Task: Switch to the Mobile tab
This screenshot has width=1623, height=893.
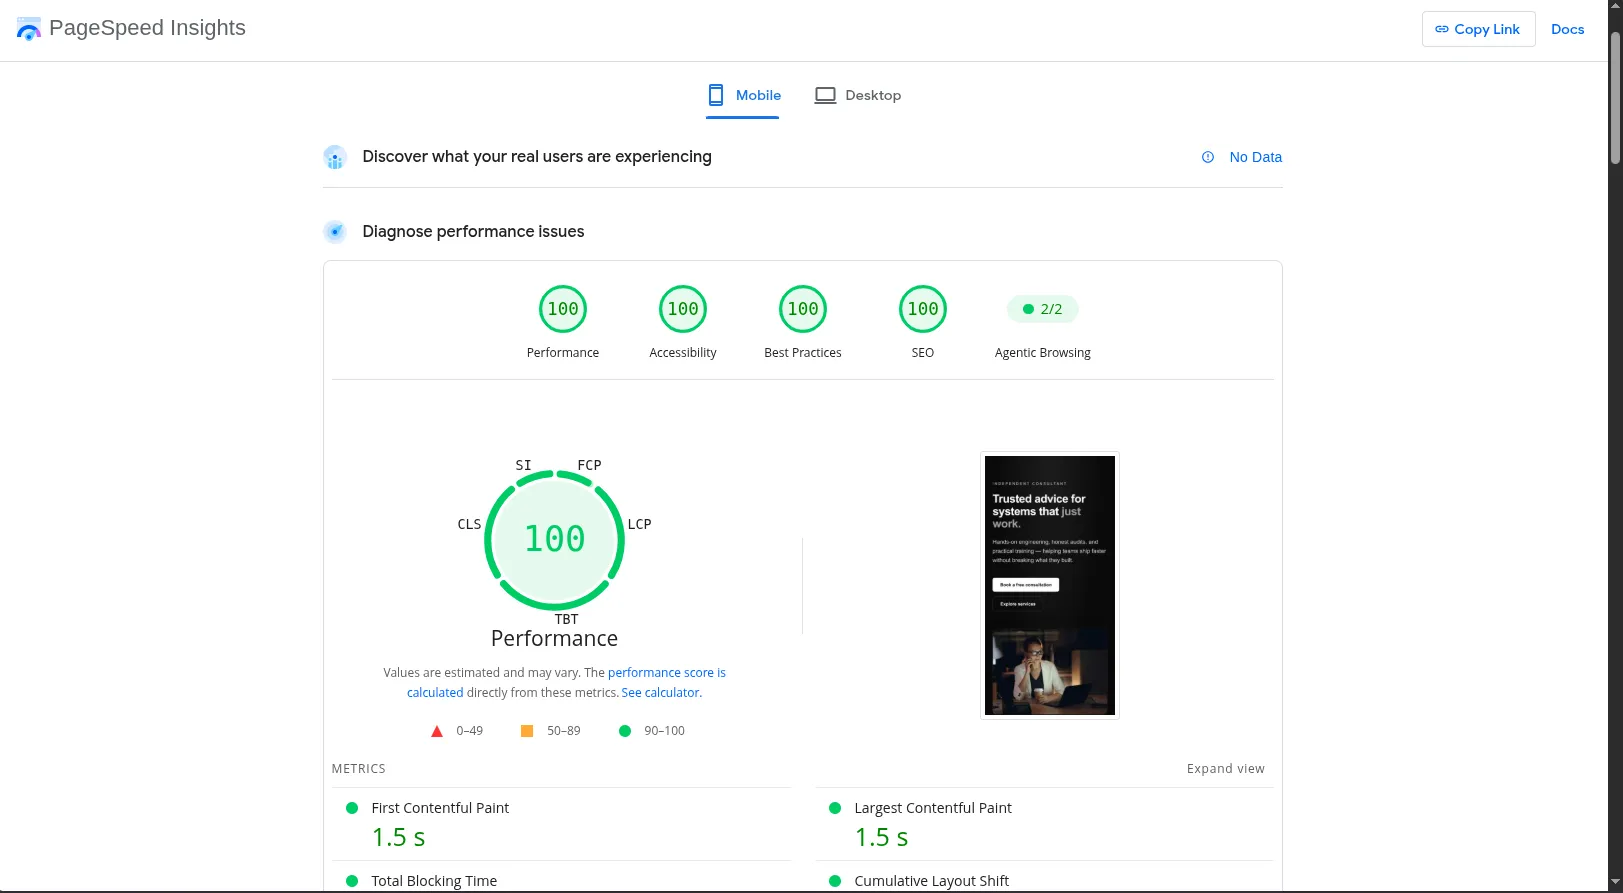Action: tap(743, 96)
